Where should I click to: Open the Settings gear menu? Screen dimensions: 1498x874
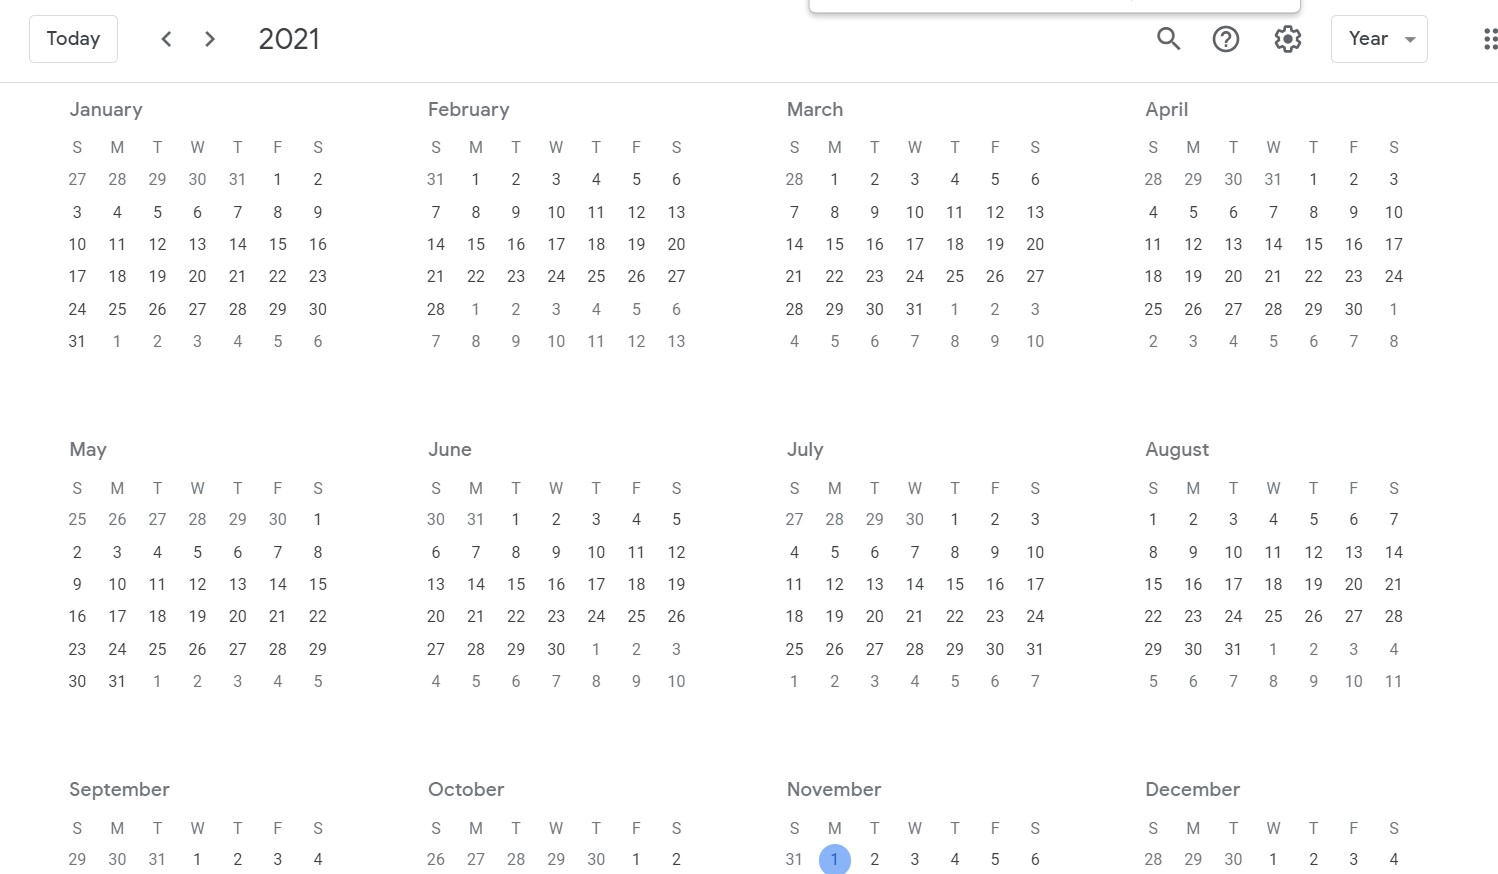(1287, 39)
